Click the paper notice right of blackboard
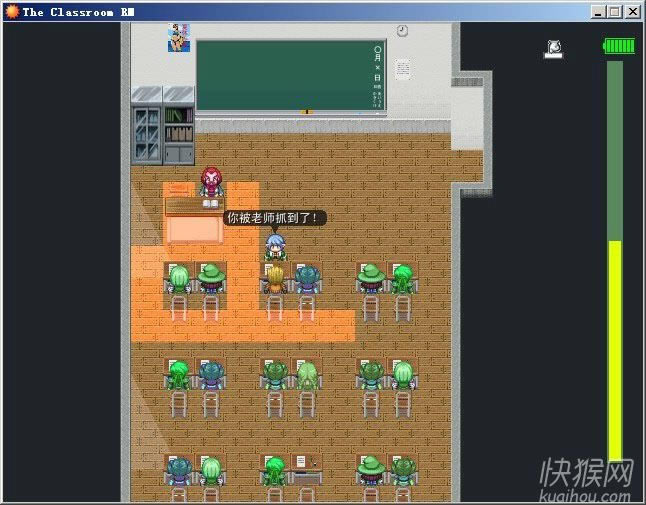 402,69
